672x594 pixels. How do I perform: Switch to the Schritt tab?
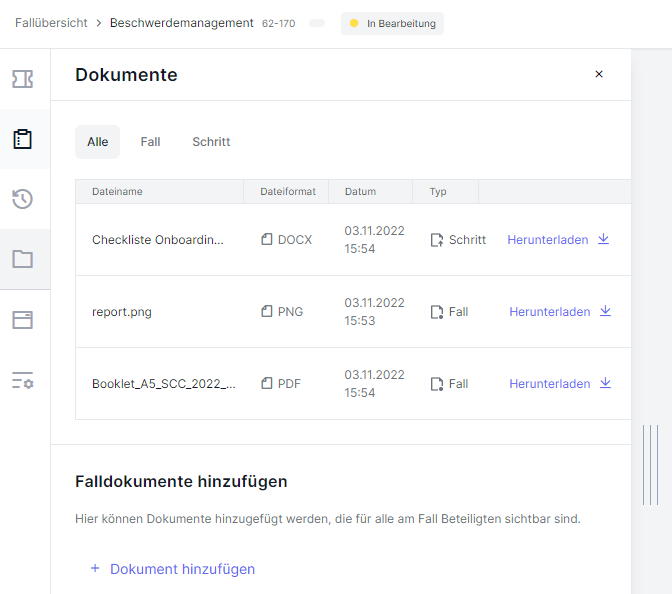[211, 142]
